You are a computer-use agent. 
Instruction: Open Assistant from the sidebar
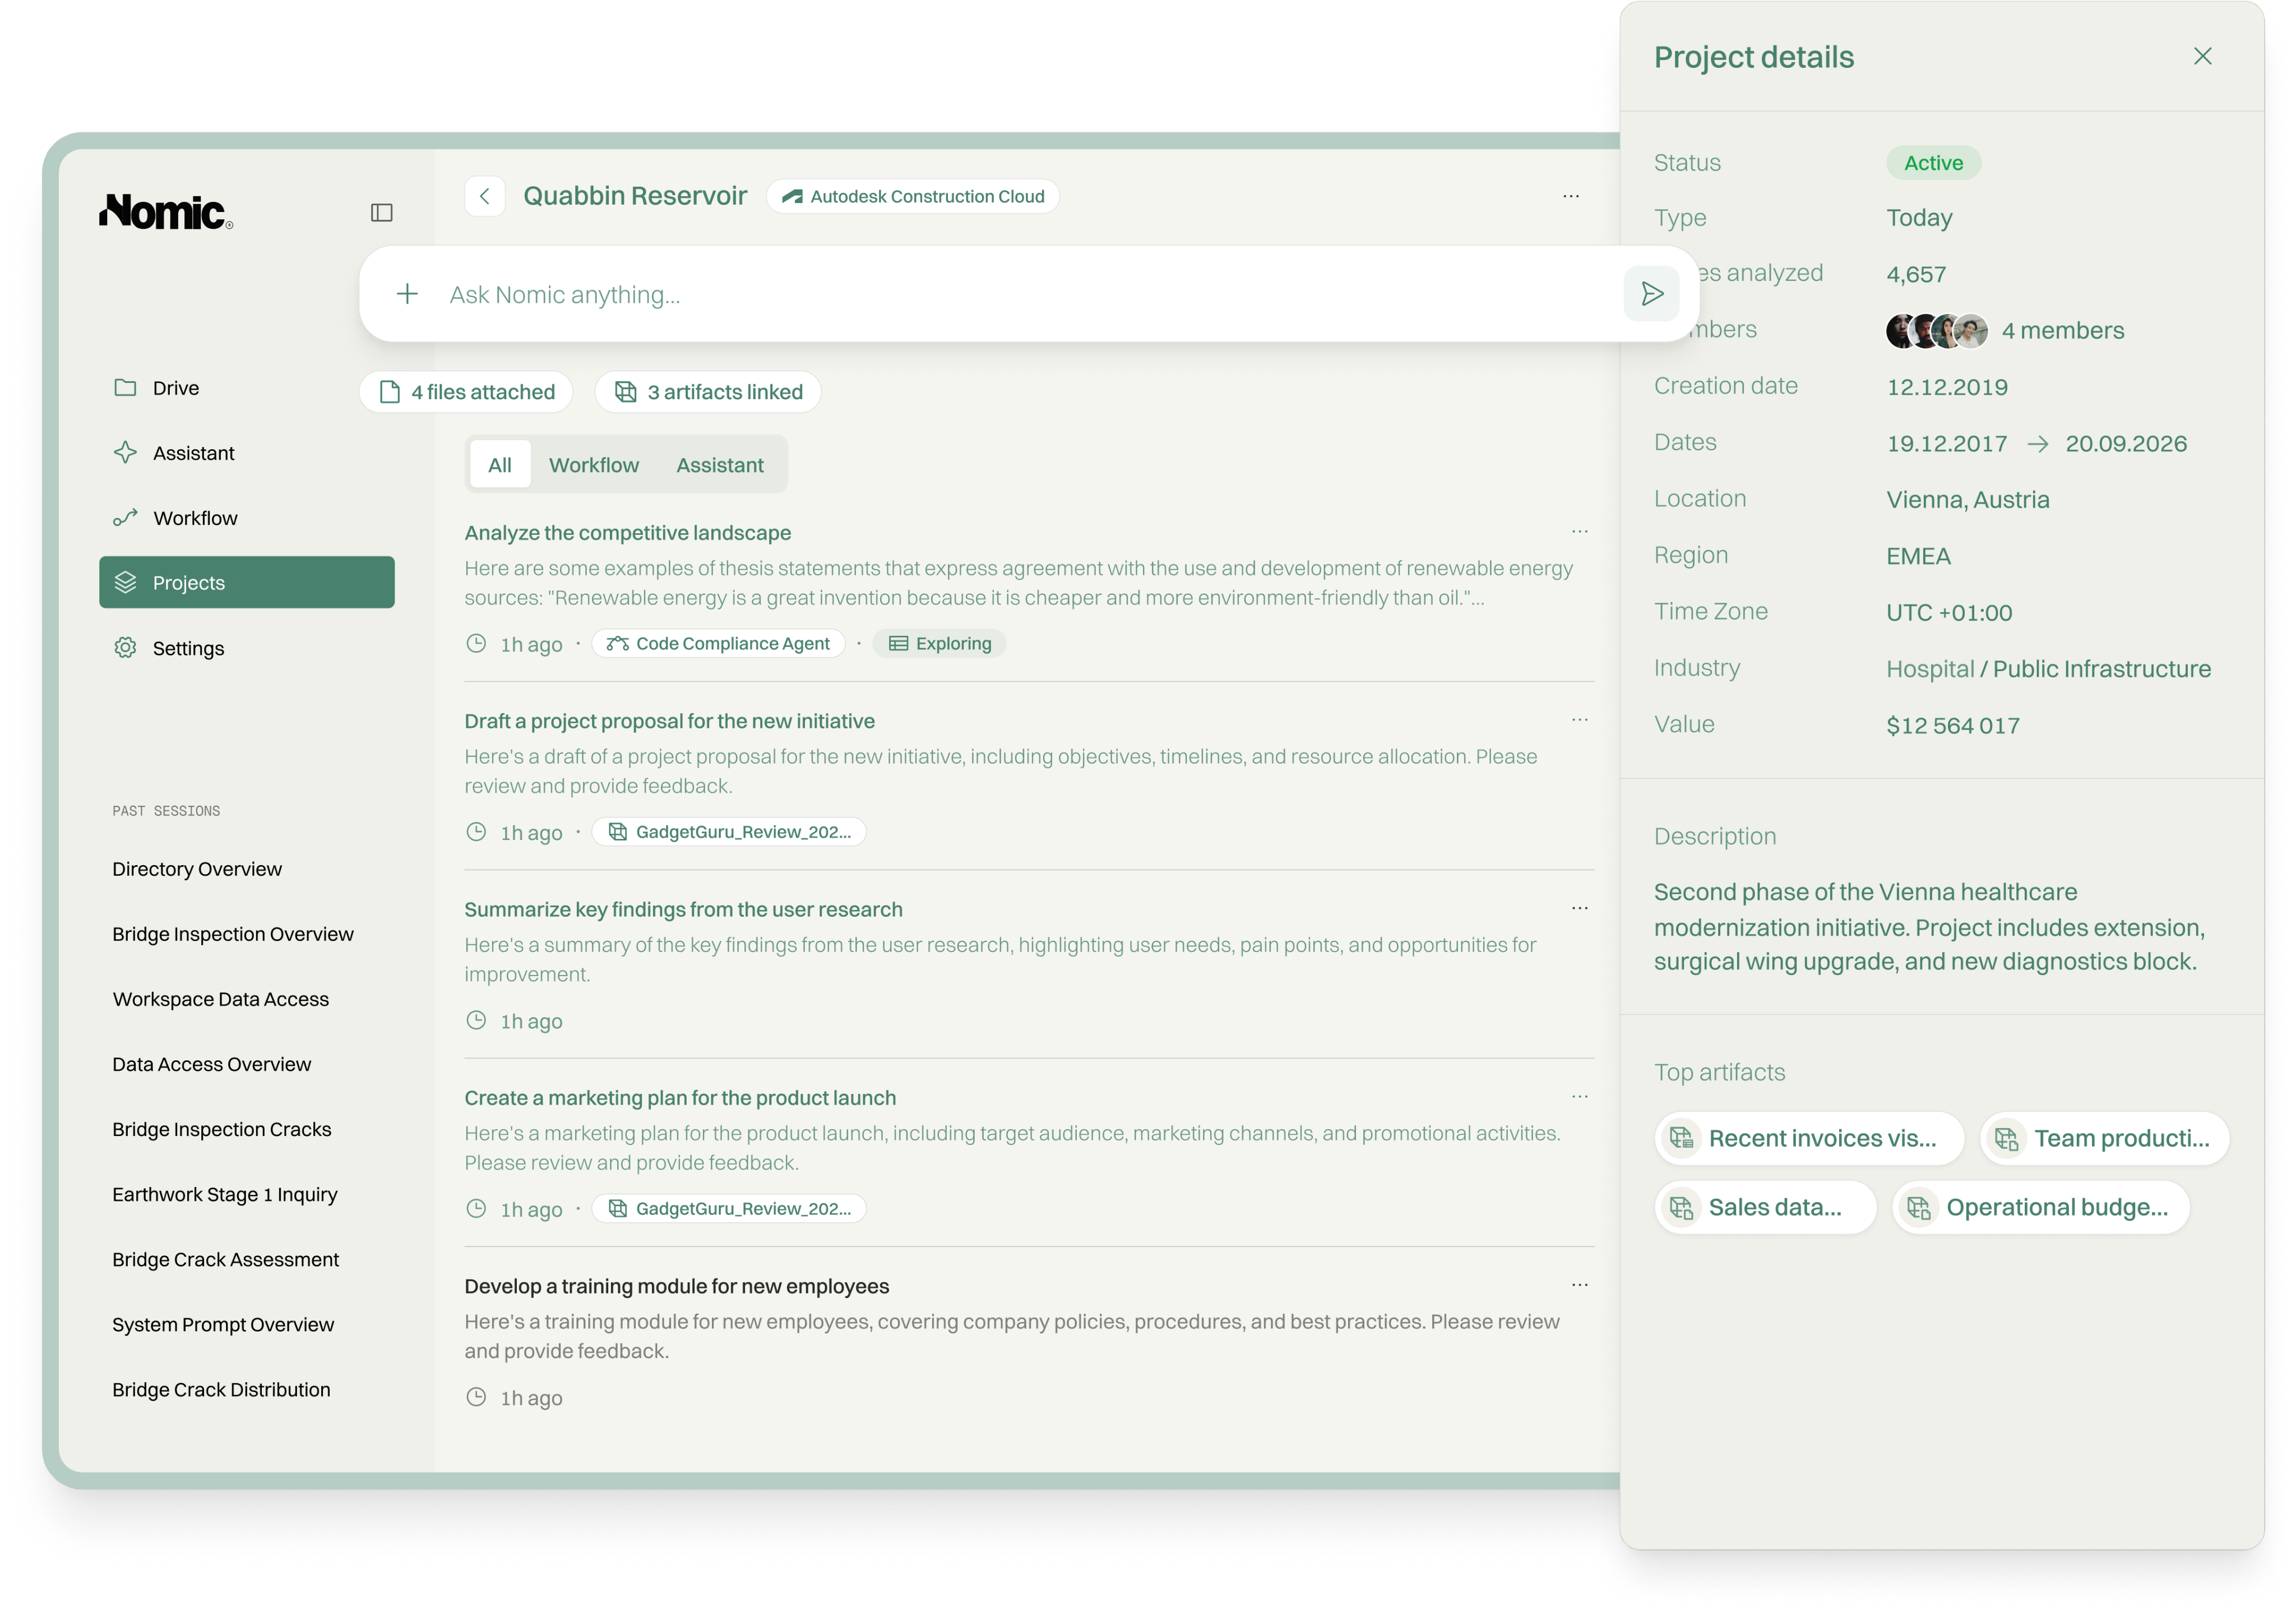193,453
